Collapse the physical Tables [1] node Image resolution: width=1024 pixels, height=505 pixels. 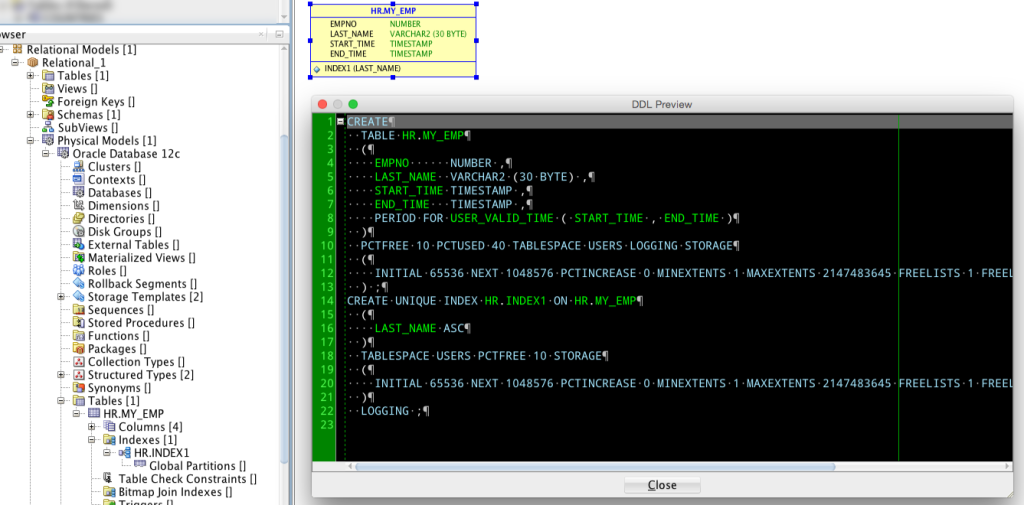(x=61, y=401)
